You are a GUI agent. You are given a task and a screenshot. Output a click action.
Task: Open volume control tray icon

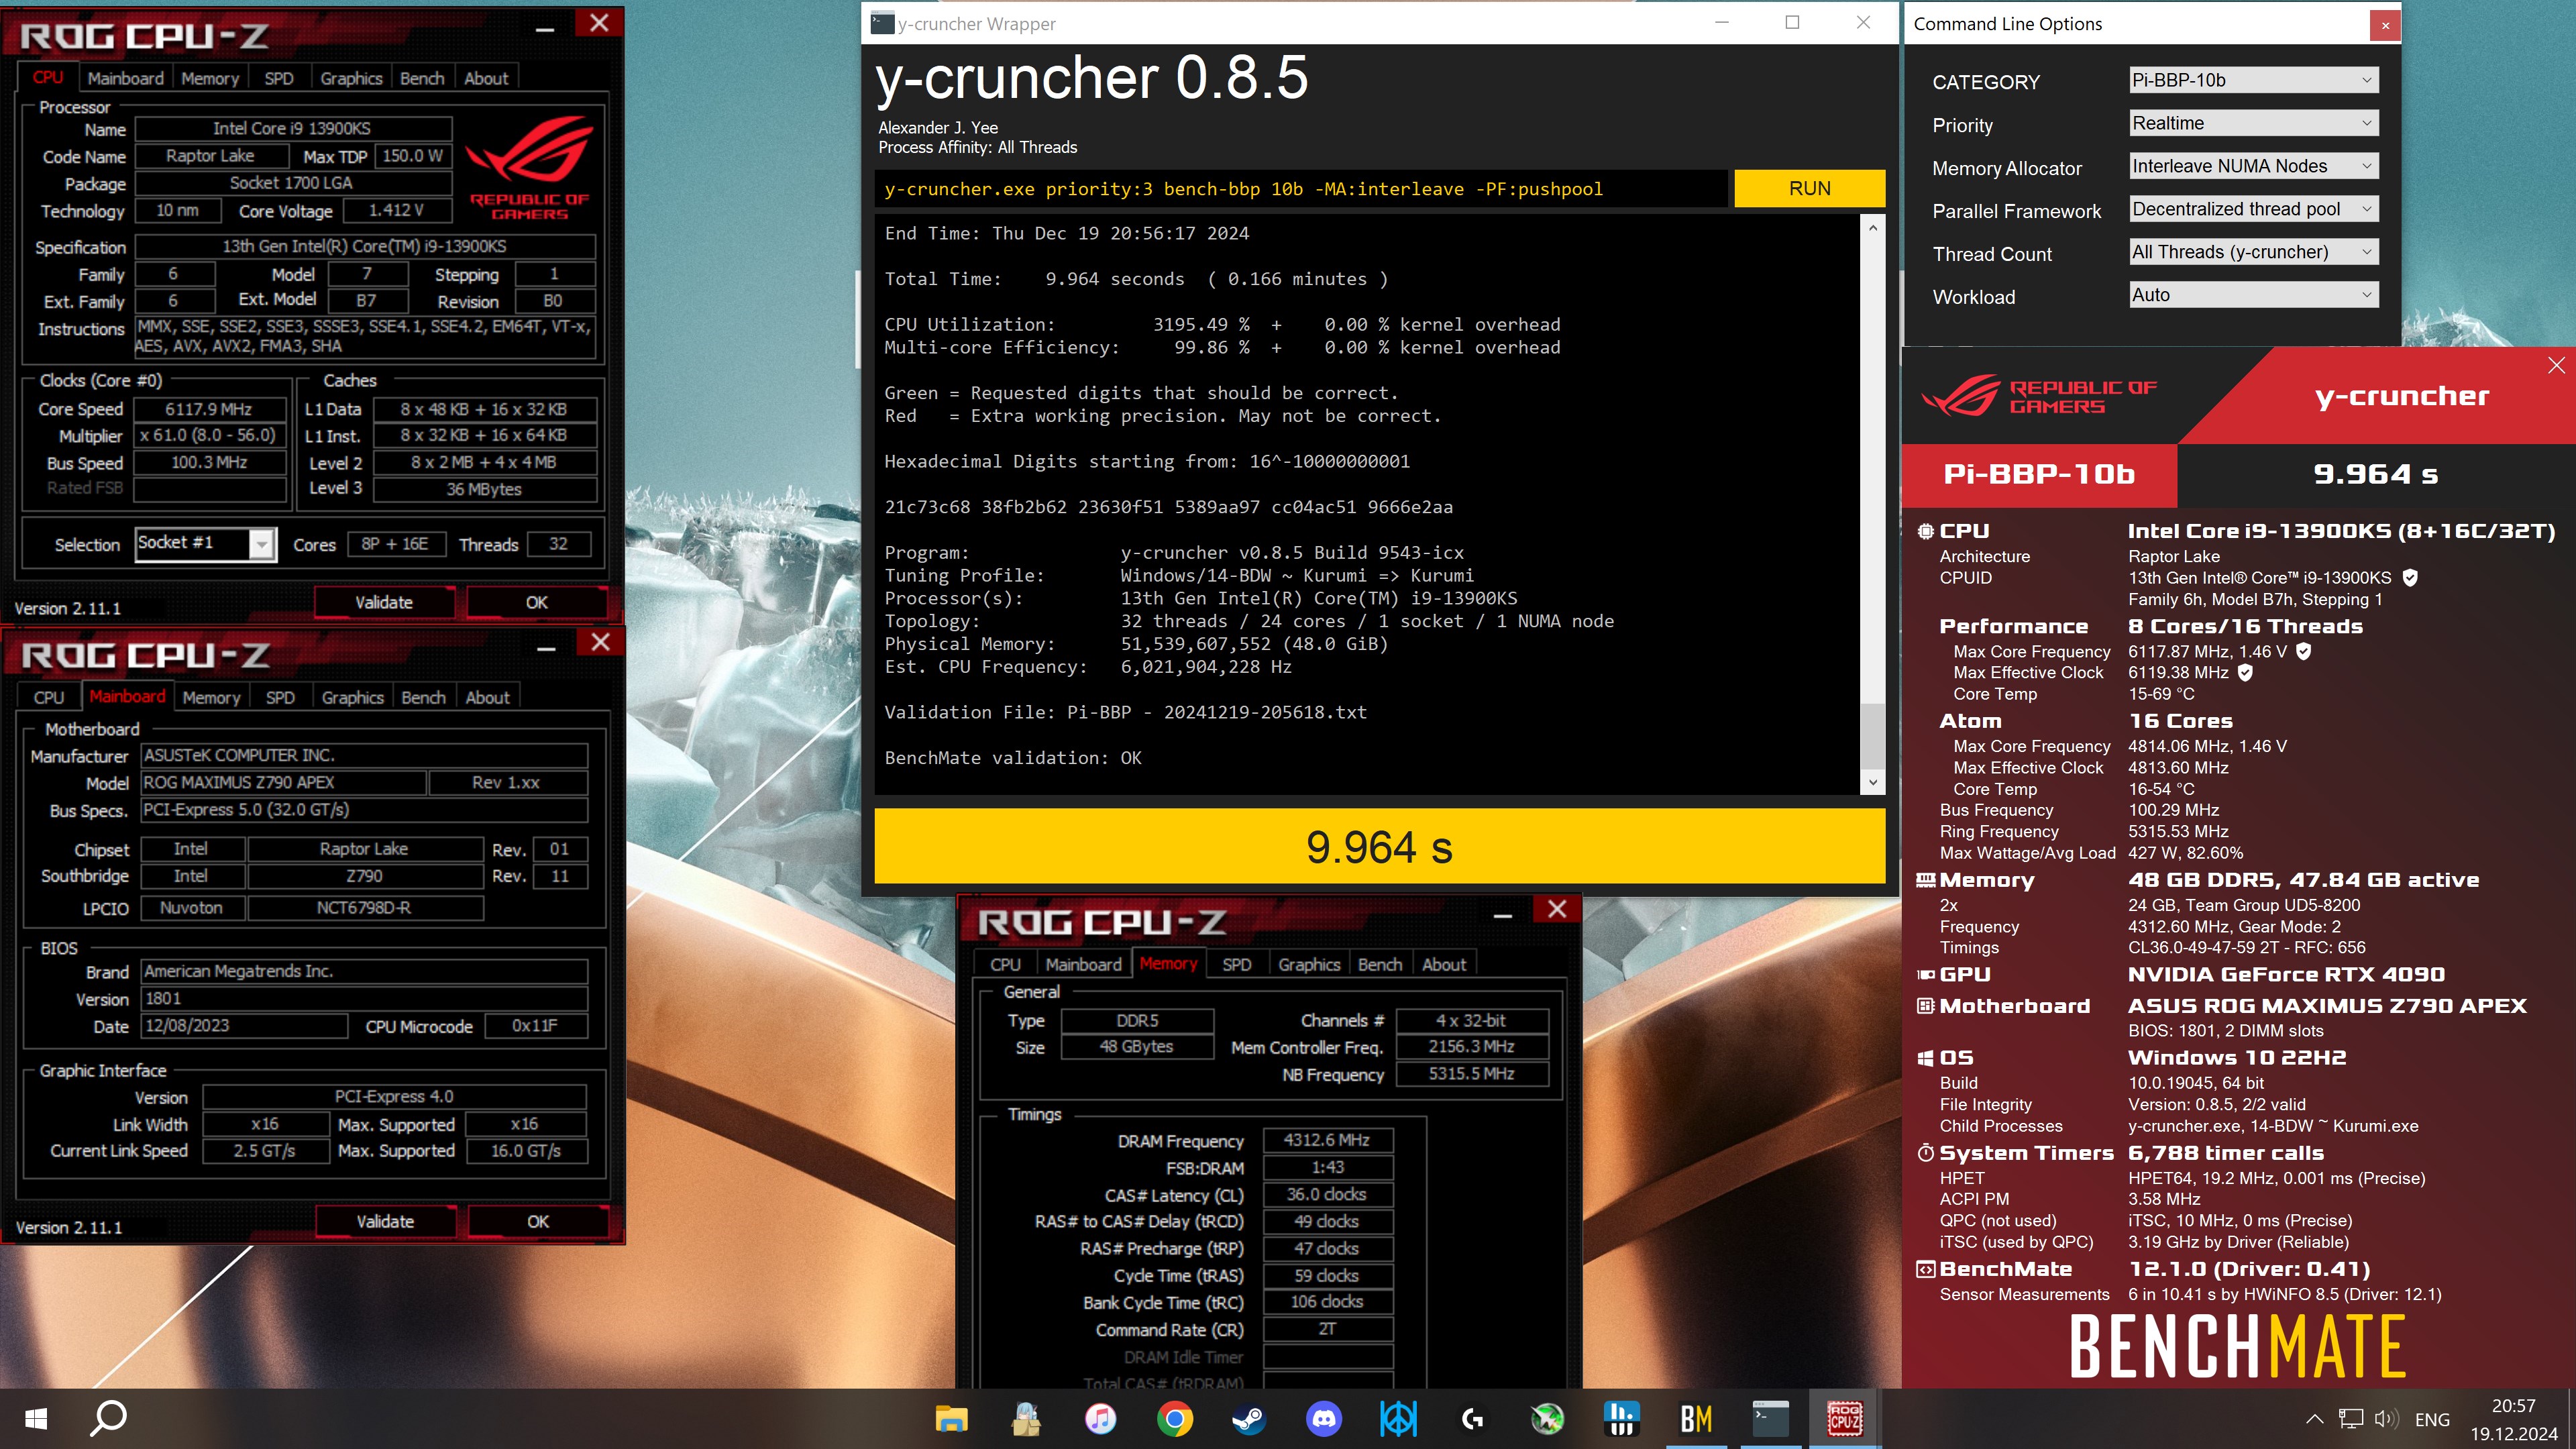coord(2386,1419)
